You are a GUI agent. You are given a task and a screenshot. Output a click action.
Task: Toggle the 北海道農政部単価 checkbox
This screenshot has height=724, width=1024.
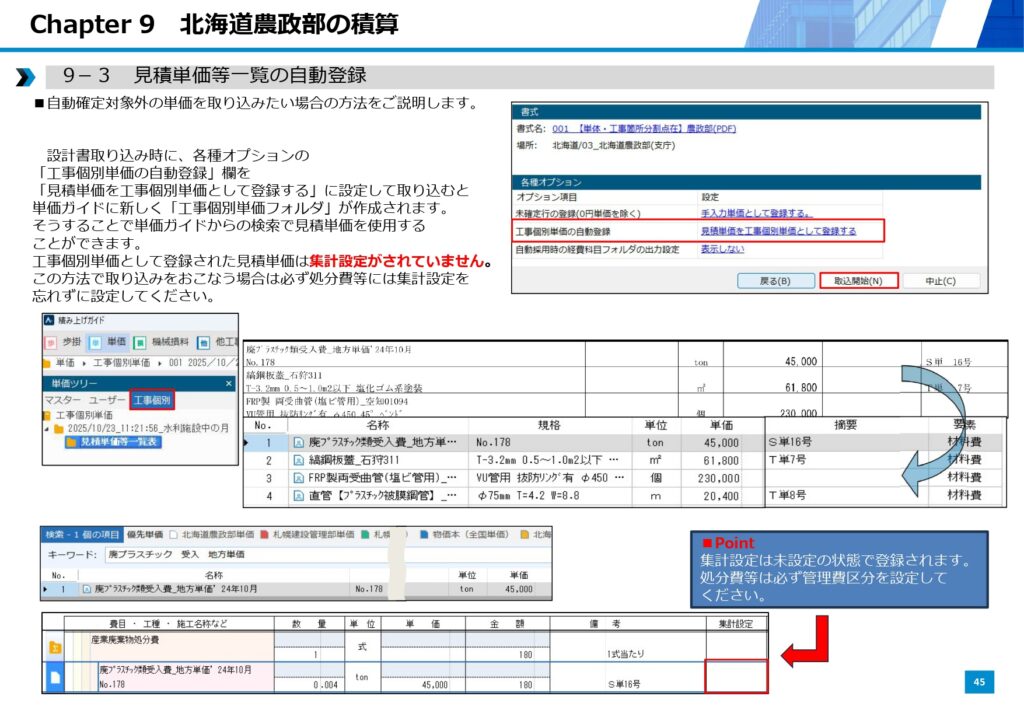coord(173,535)
